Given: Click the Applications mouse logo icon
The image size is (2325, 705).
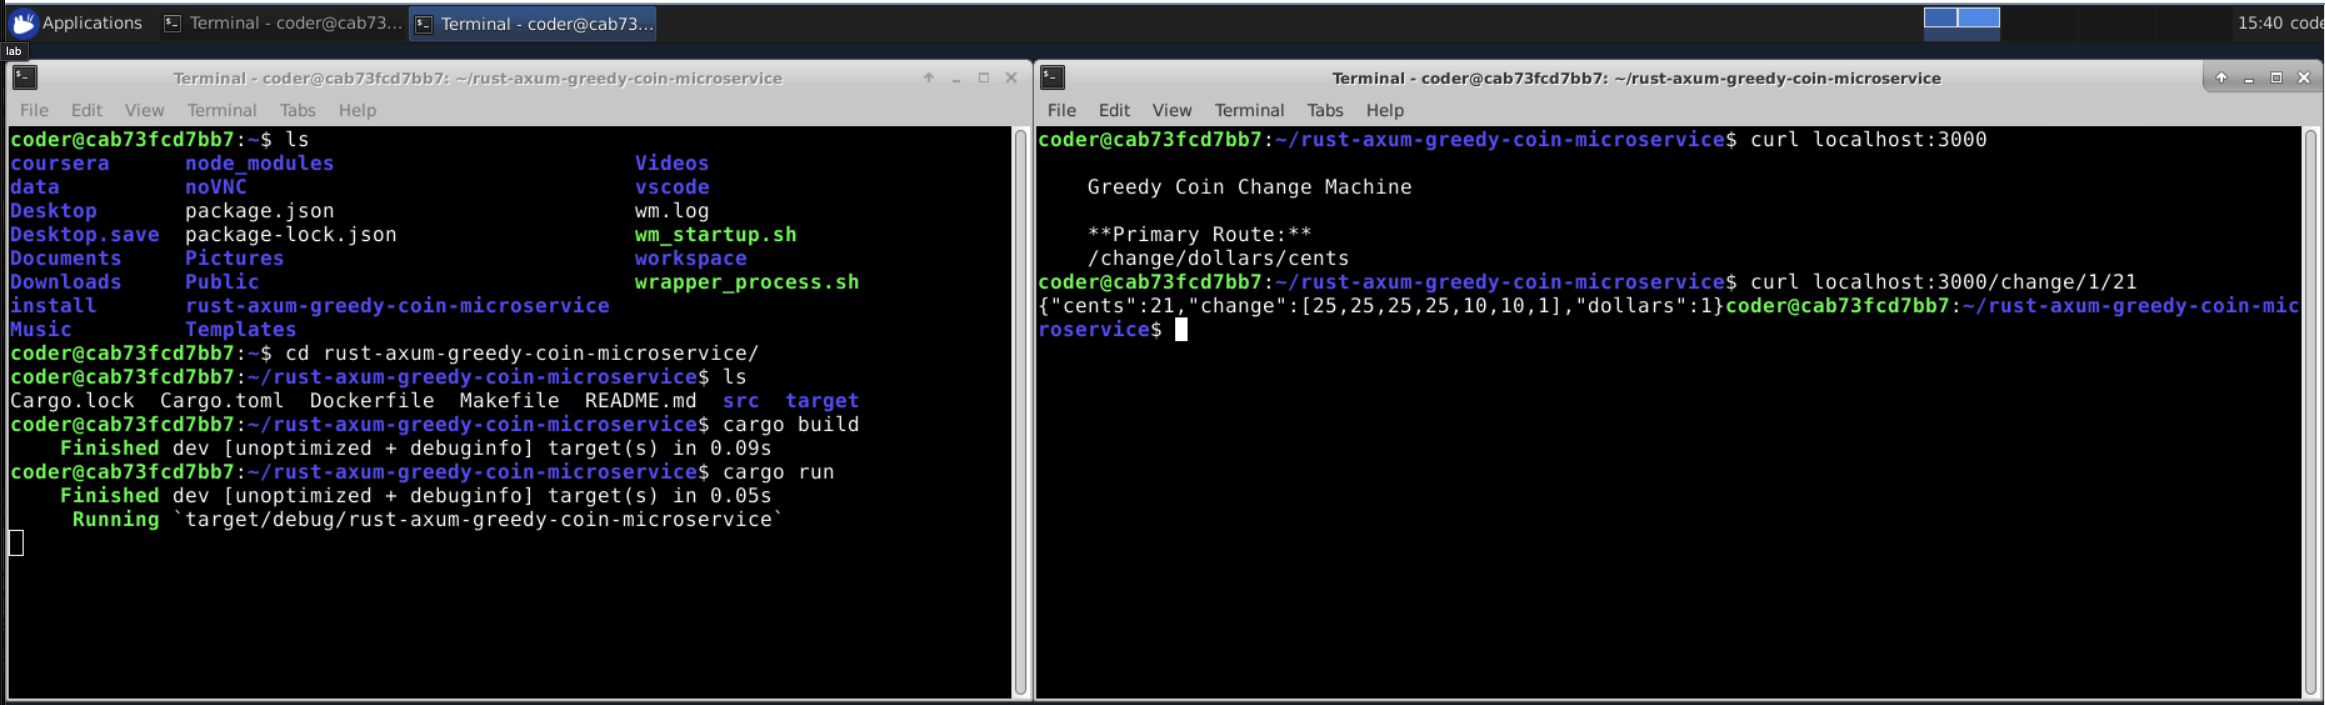Looking at the screenshot, I should [x=24, y=22].
